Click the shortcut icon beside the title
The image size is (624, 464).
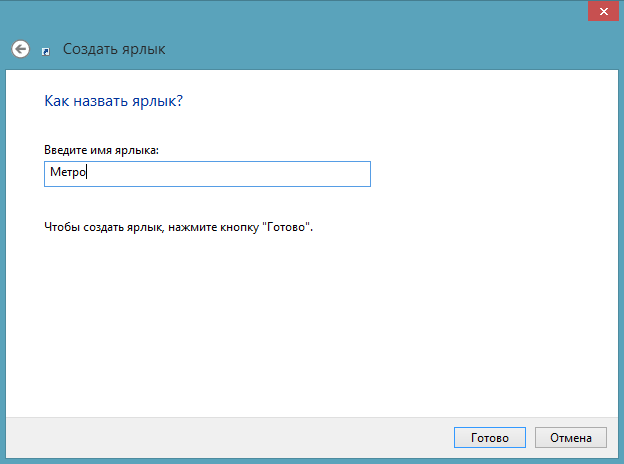46,52
